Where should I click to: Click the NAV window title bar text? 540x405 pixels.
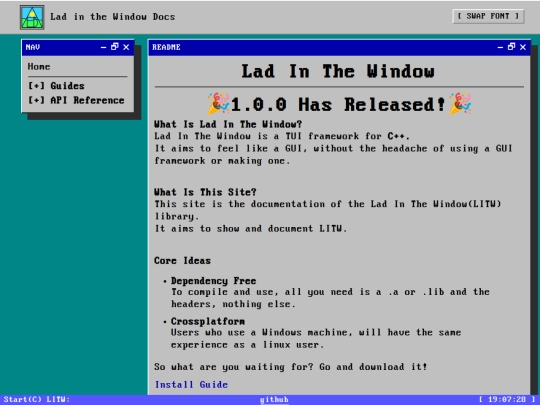tap(33, 47)
